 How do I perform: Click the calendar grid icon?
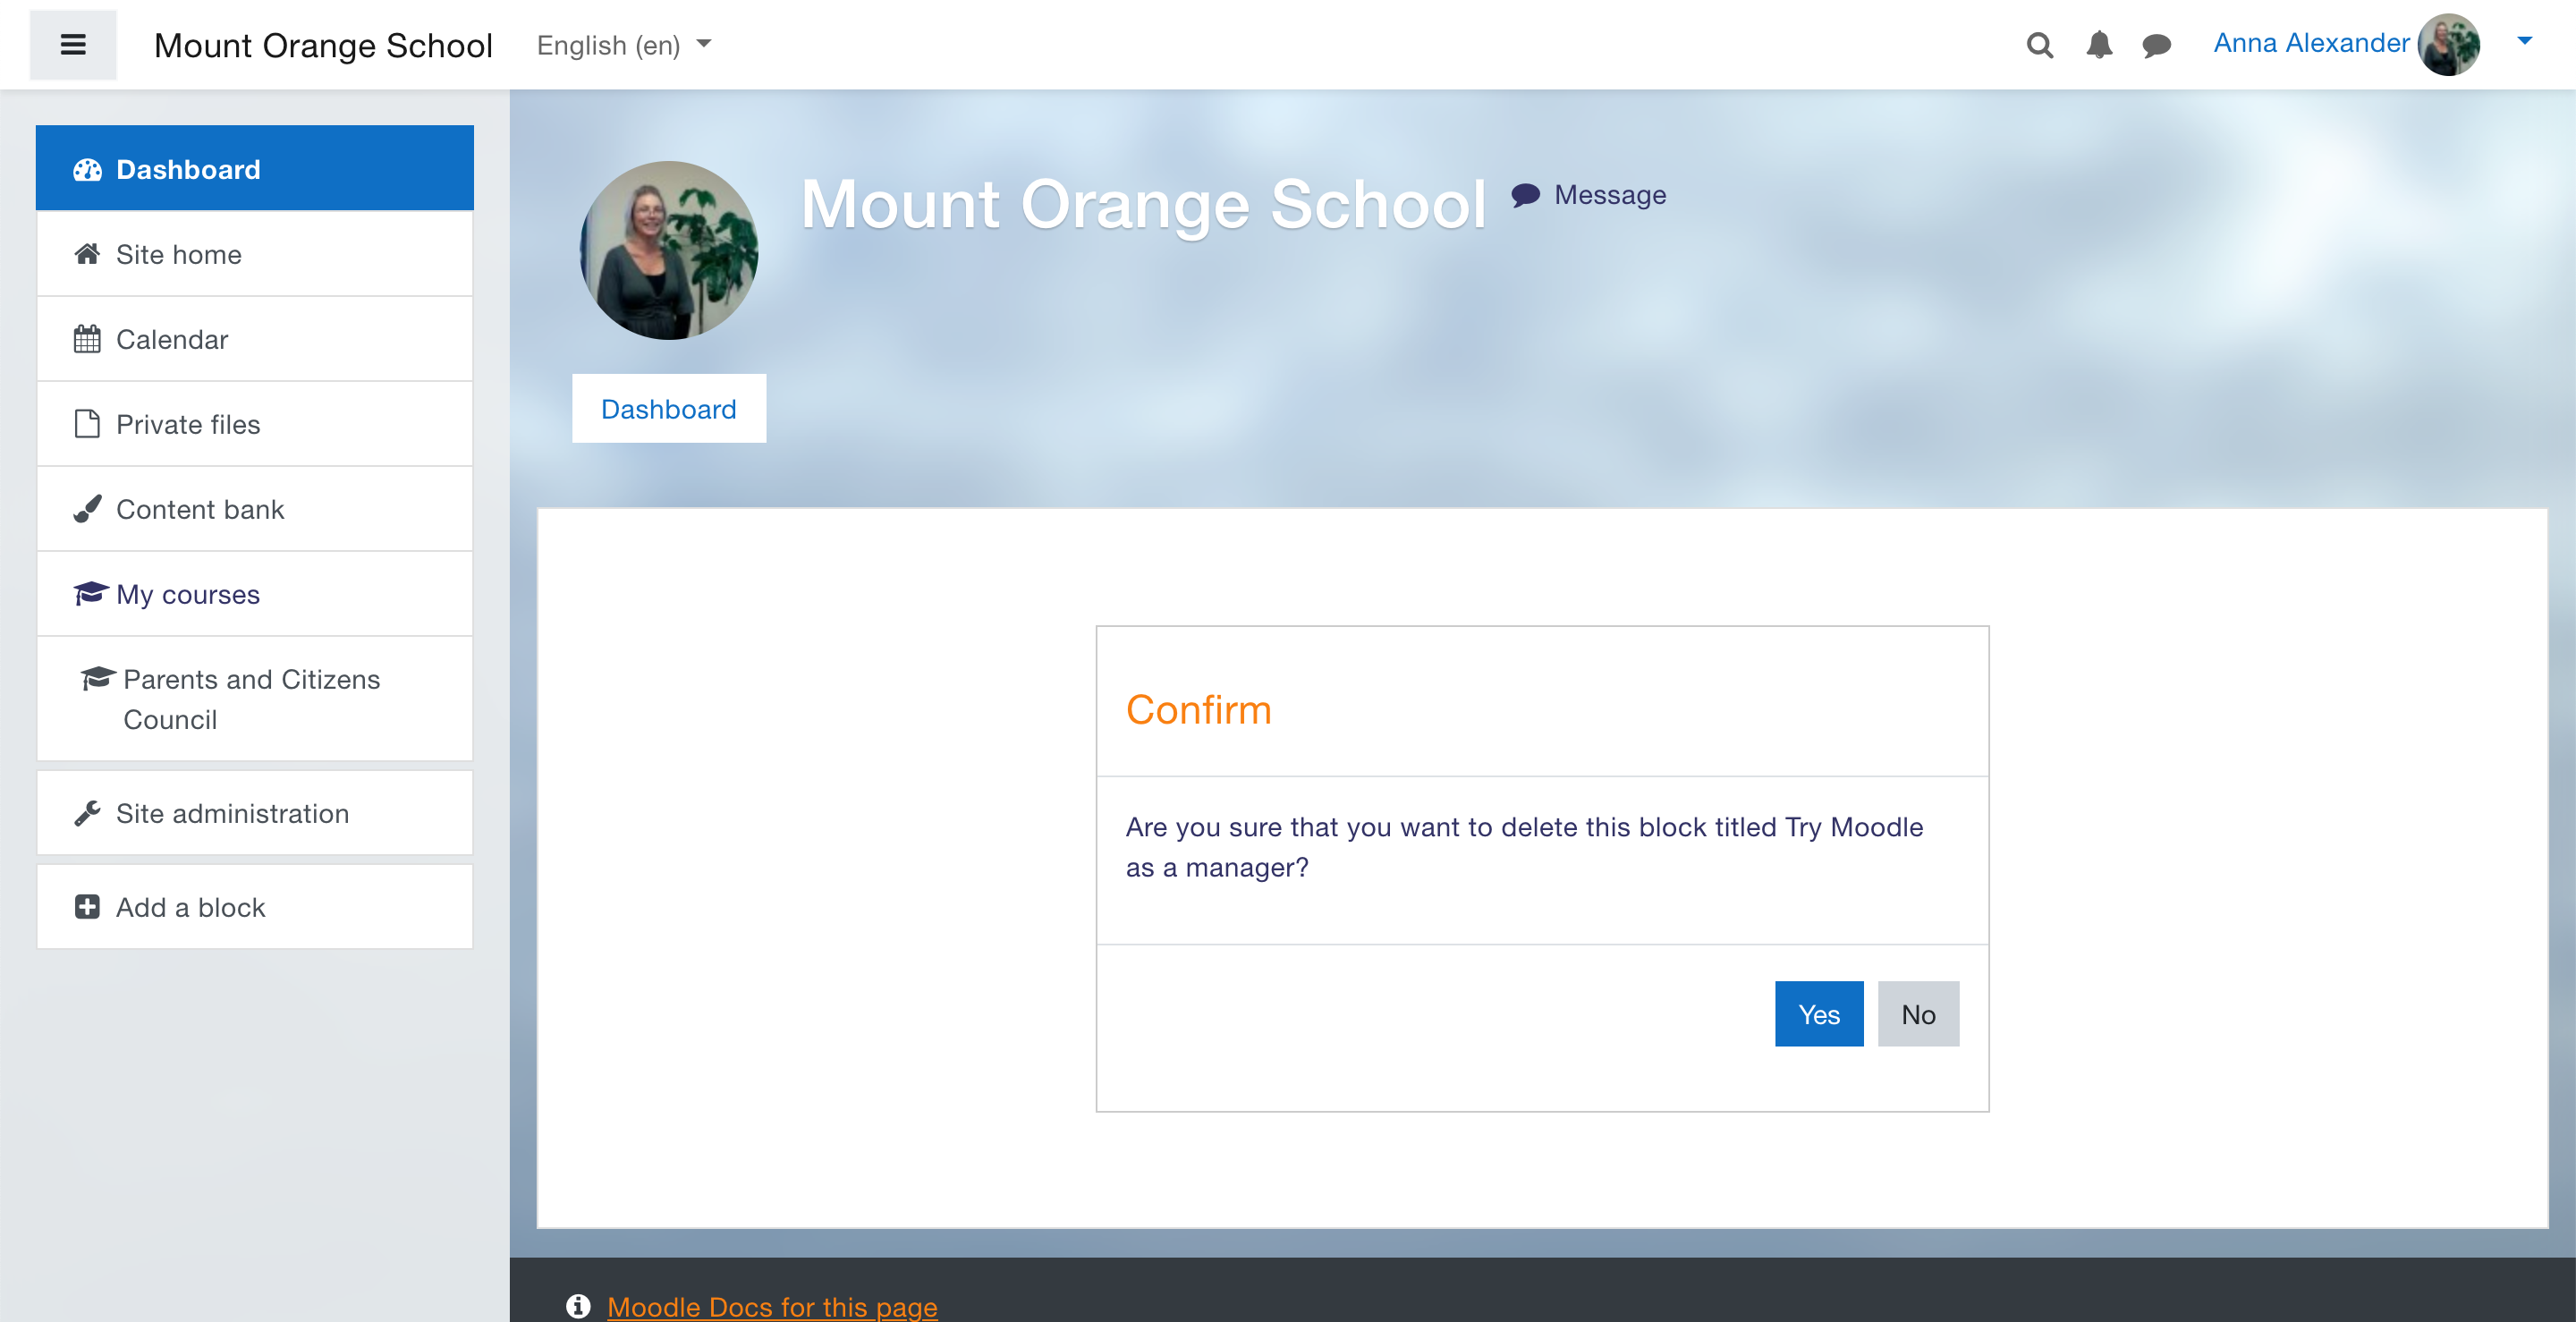(x=87, y=339)
